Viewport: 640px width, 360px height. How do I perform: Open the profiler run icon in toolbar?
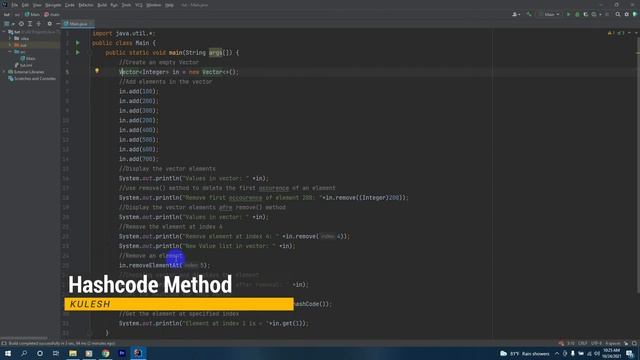coord(595,14)
